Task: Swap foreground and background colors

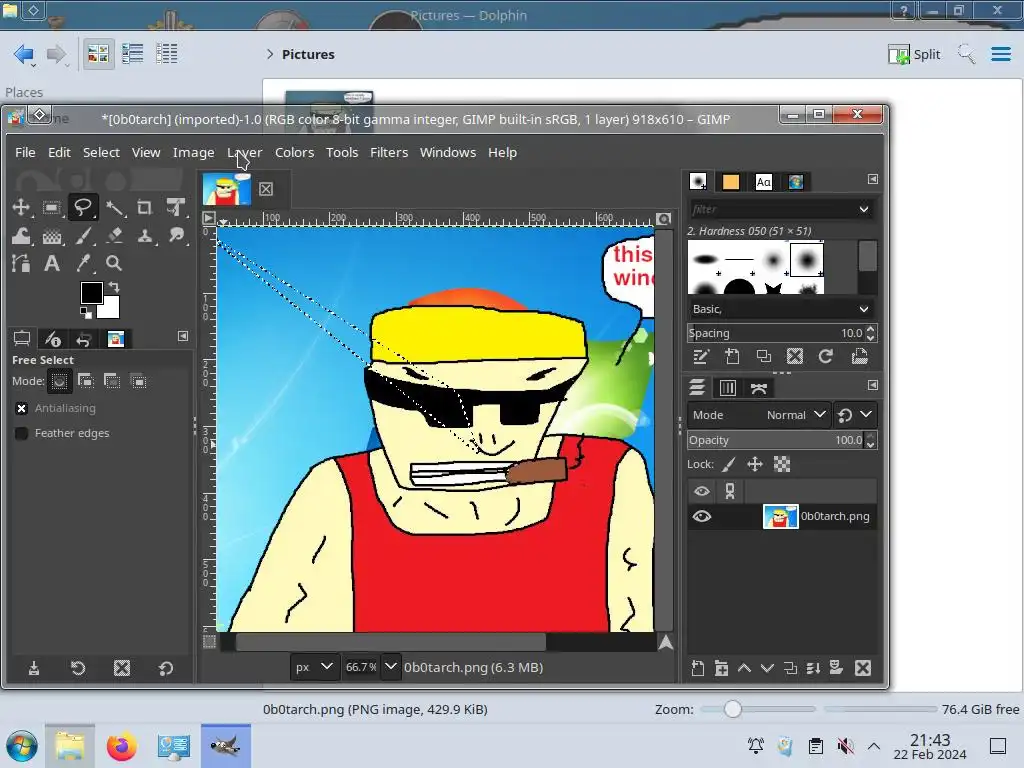Action: [x=114, y=287]
